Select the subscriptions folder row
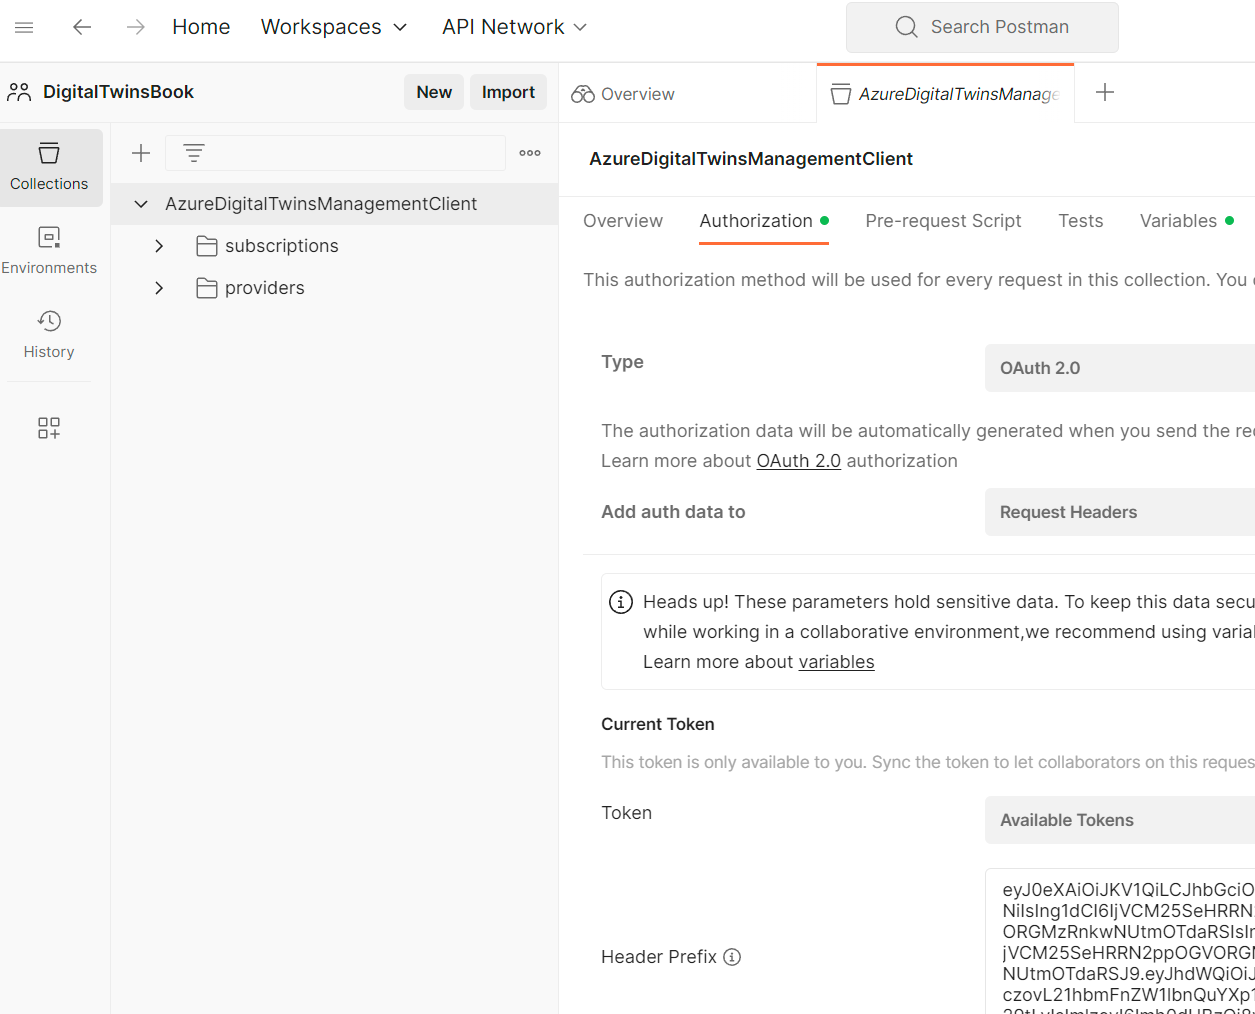The height and width of the screenshot is (1014, 1255). point(335,246)
